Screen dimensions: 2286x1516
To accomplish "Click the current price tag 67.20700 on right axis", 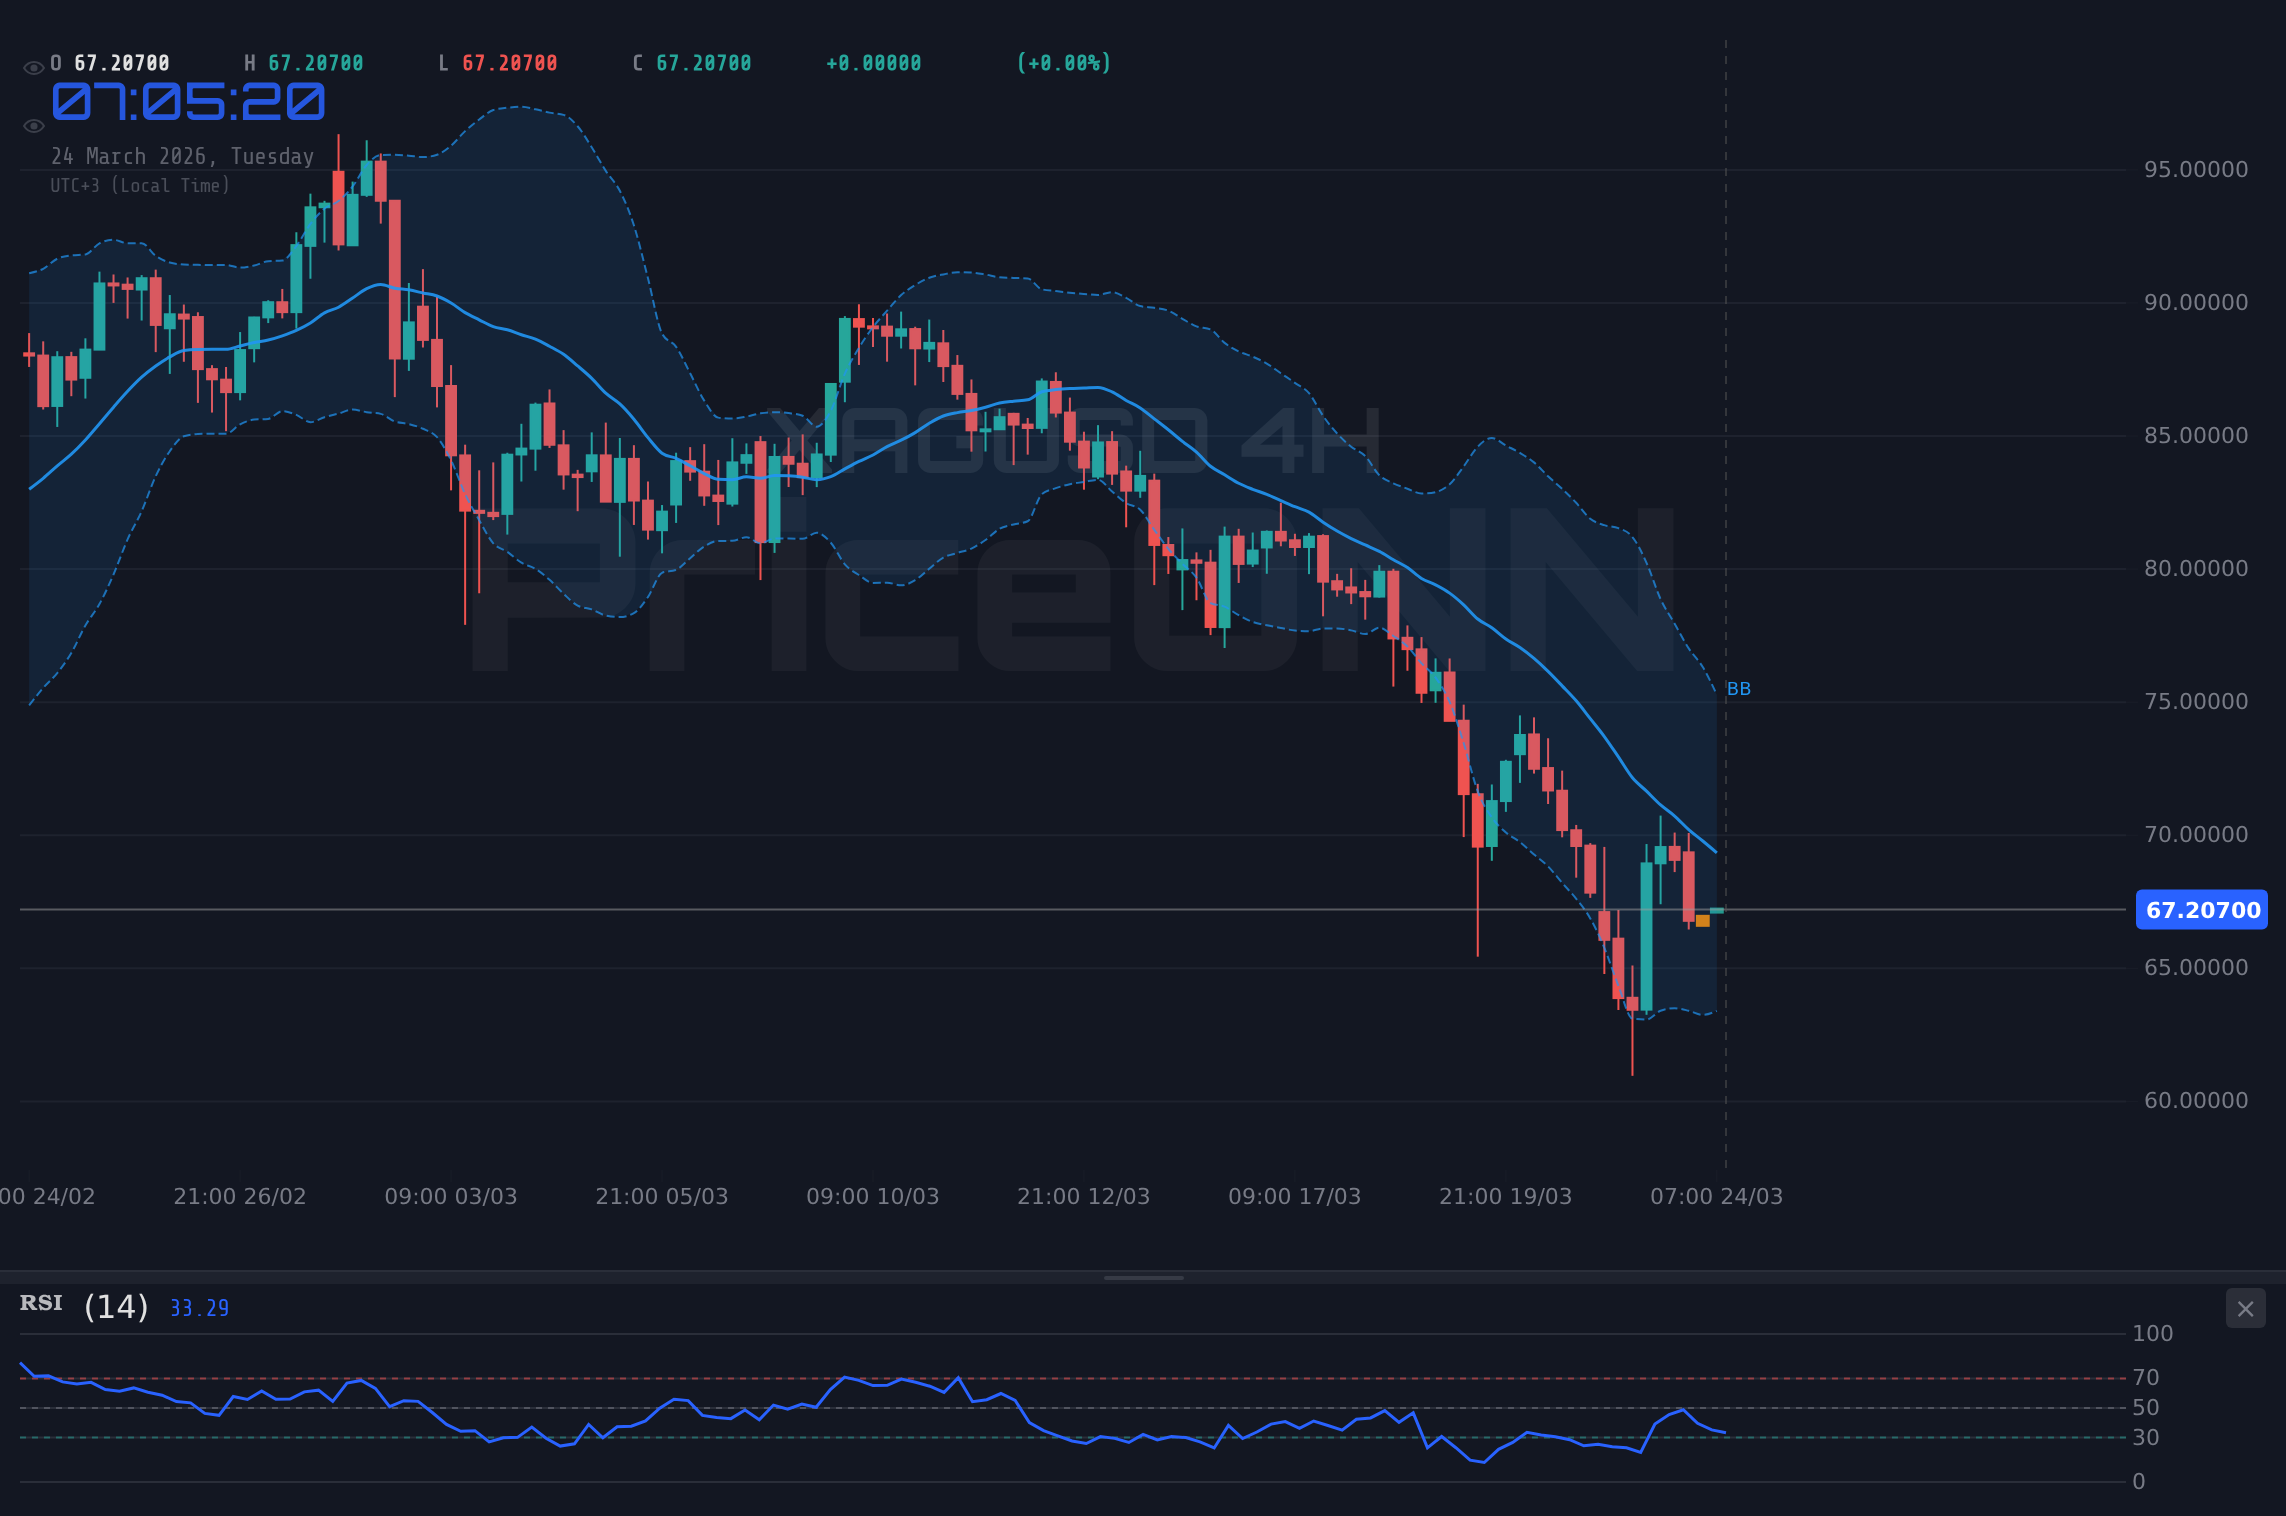I will [2200, 910].
